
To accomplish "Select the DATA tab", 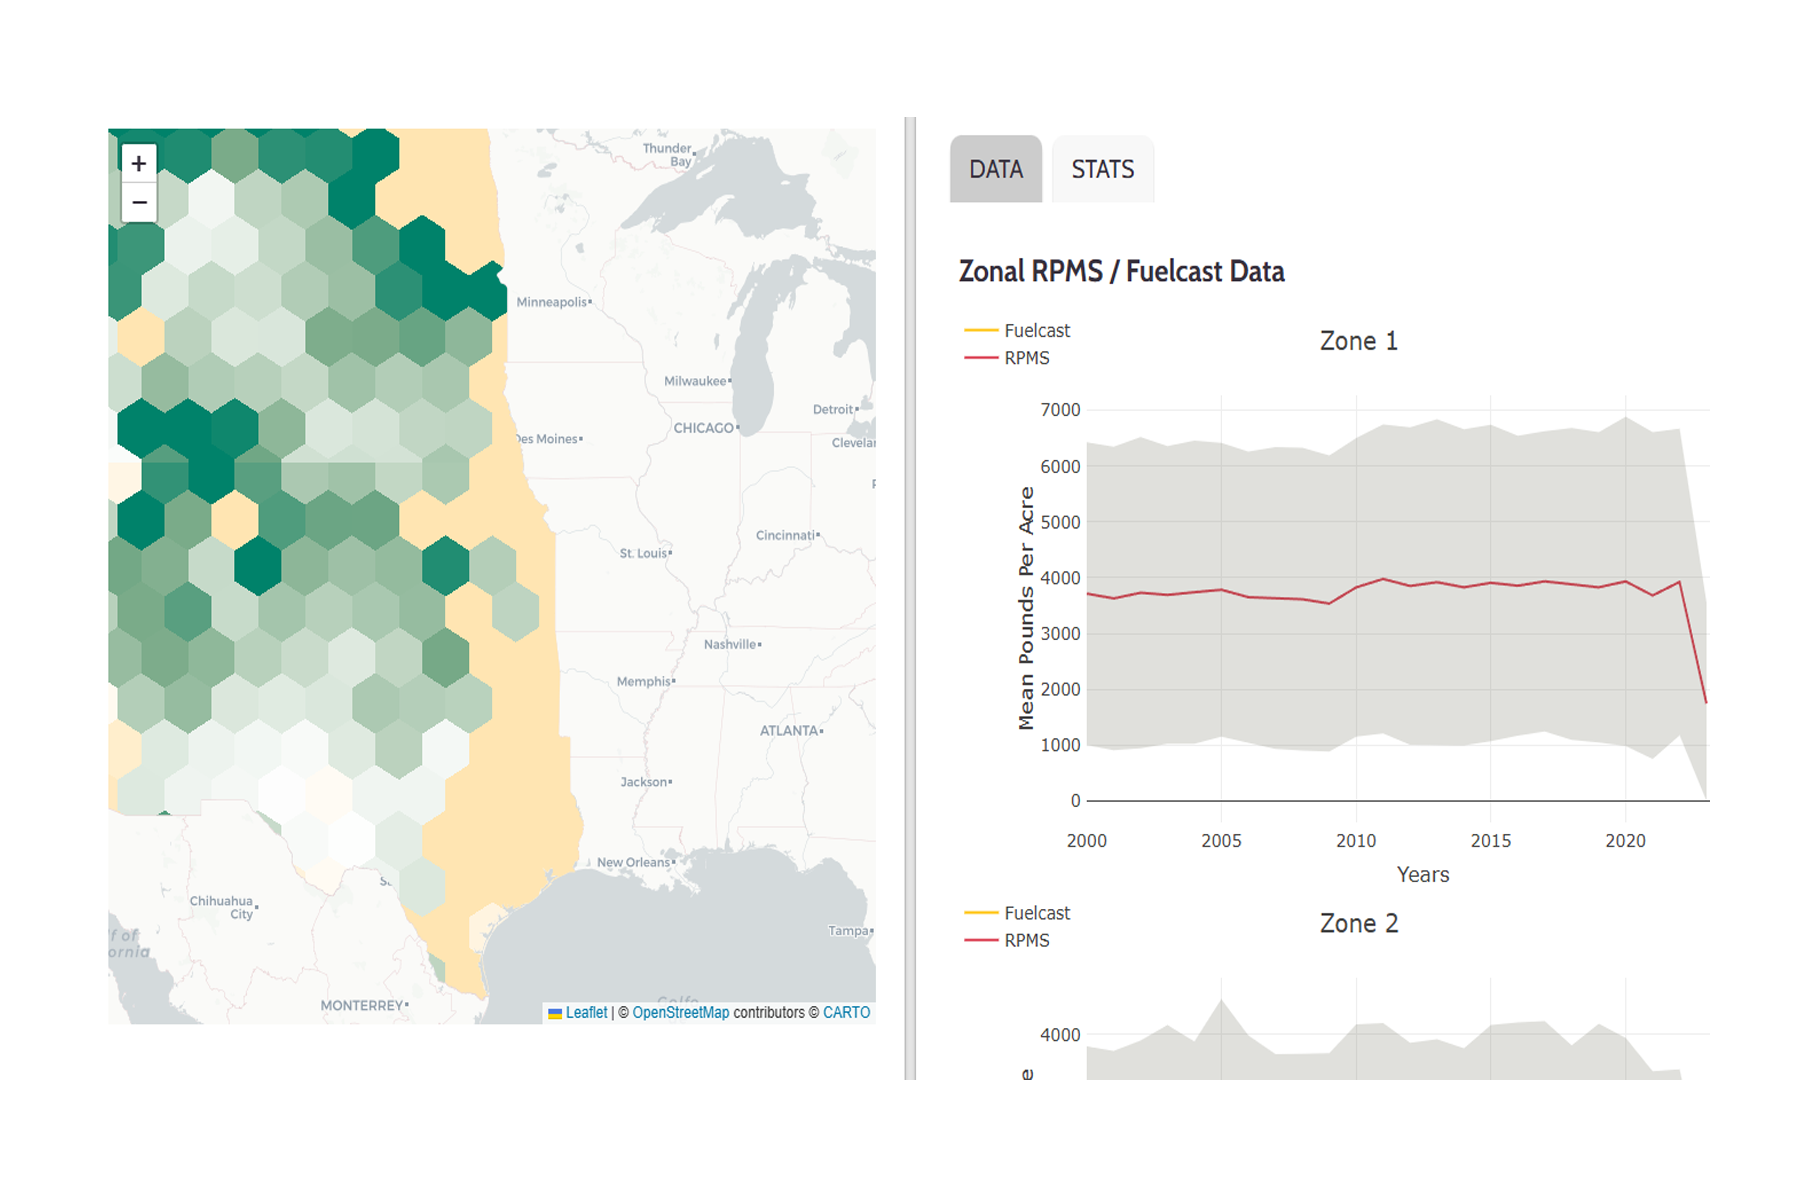I will click(x=995, y=169).
